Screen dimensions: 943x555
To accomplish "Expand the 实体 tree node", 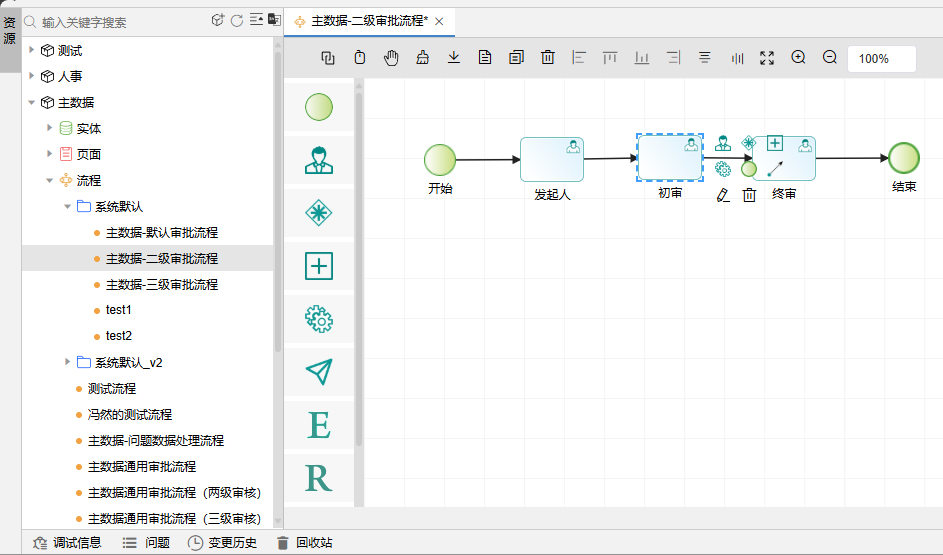I will tap(50, 128).
